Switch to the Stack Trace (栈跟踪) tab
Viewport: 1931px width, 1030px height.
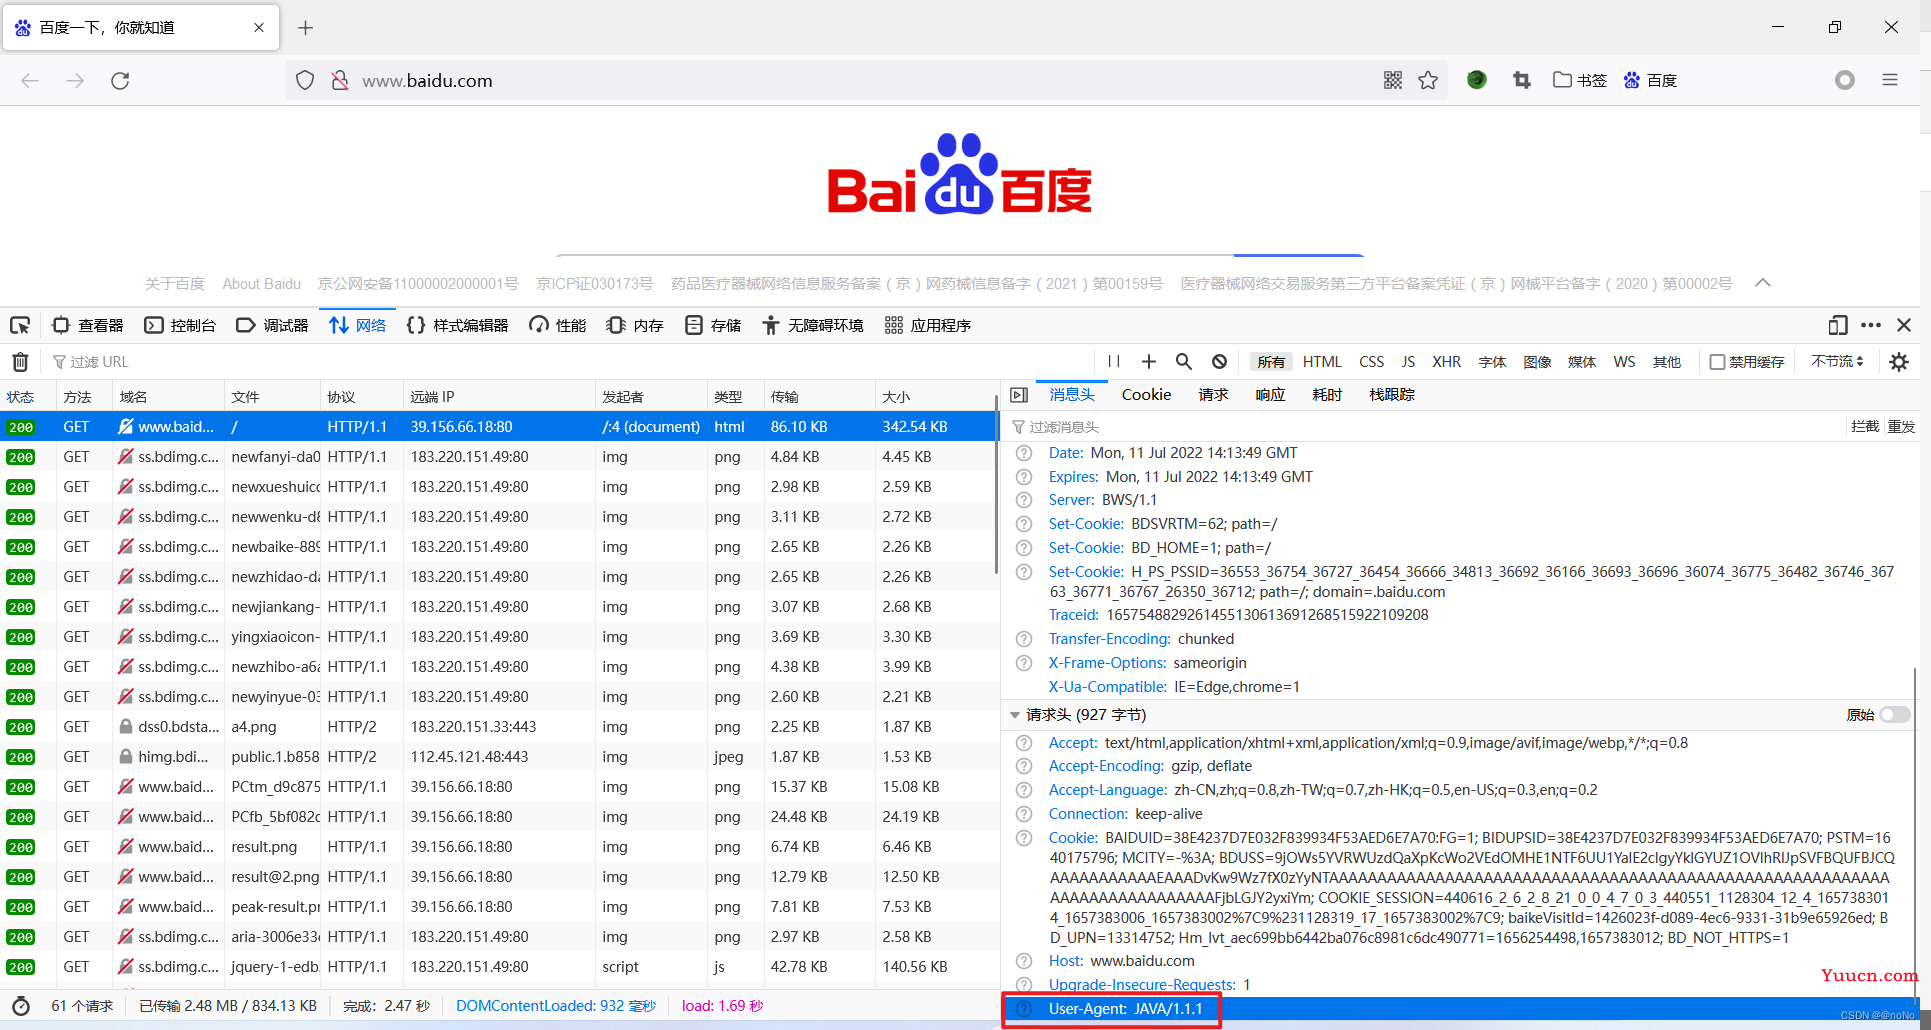pos(1392,395)
